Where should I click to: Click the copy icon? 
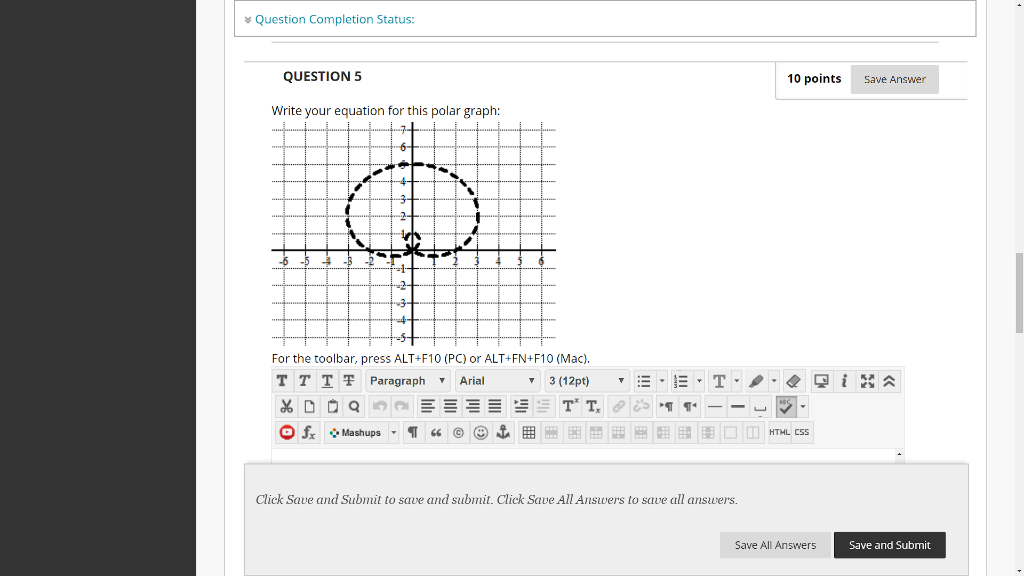click(x=309, y=407)
